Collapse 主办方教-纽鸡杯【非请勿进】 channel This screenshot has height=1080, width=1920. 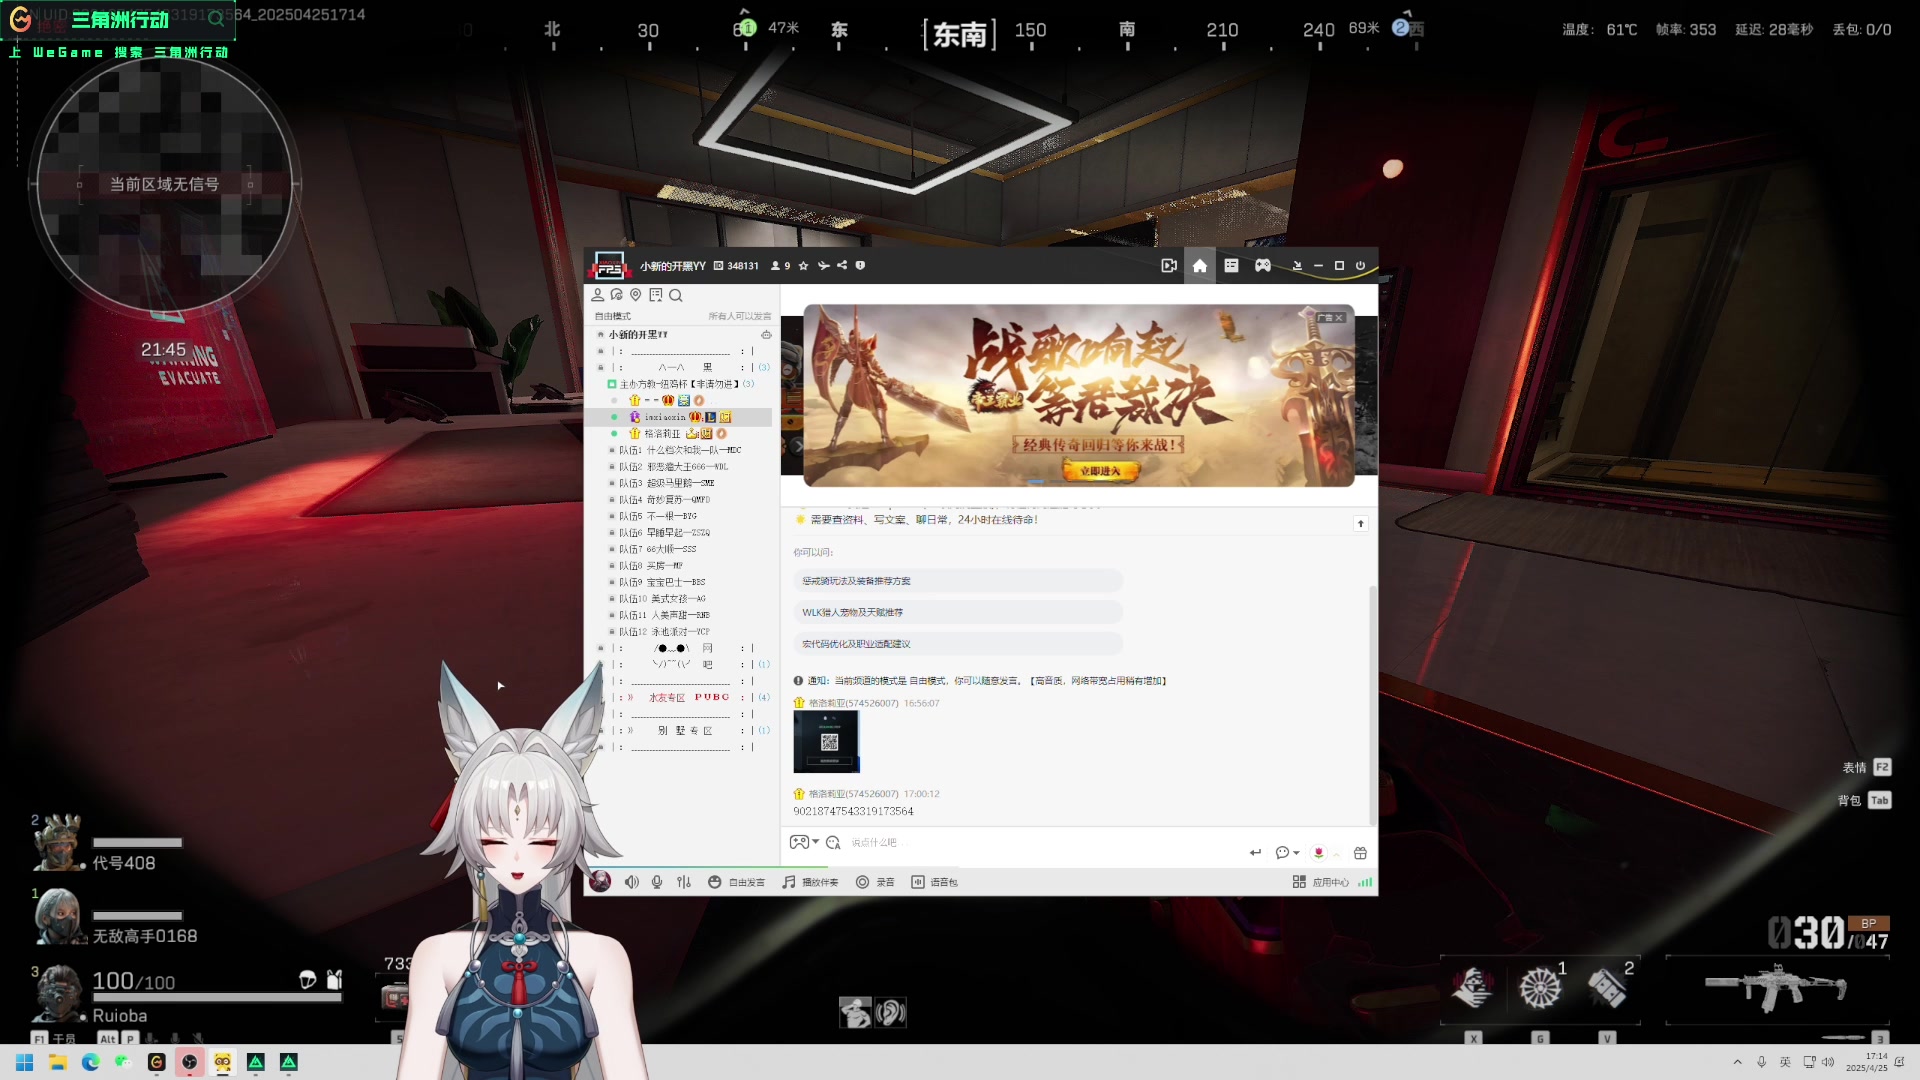click(612, 384)
